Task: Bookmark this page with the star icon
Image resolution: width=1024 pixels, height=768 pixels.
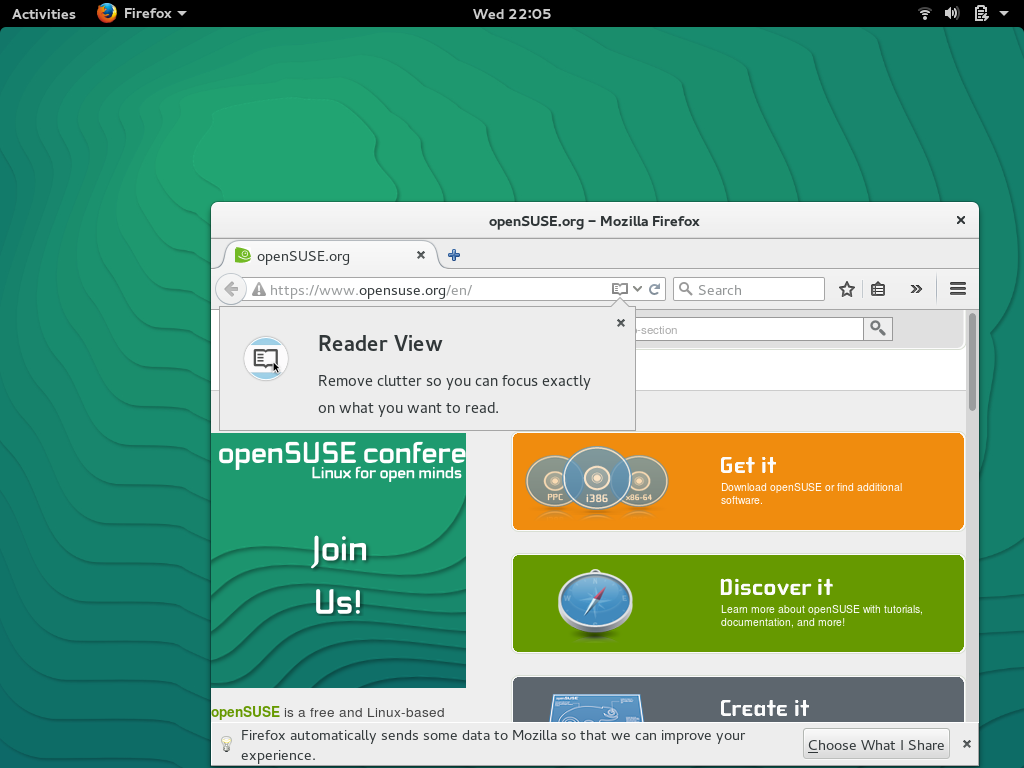Action: coord(847,289)
